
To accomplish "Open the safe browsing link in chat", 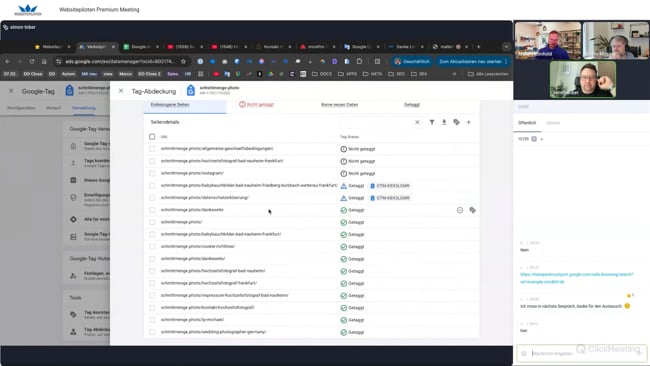I will 577,278.
